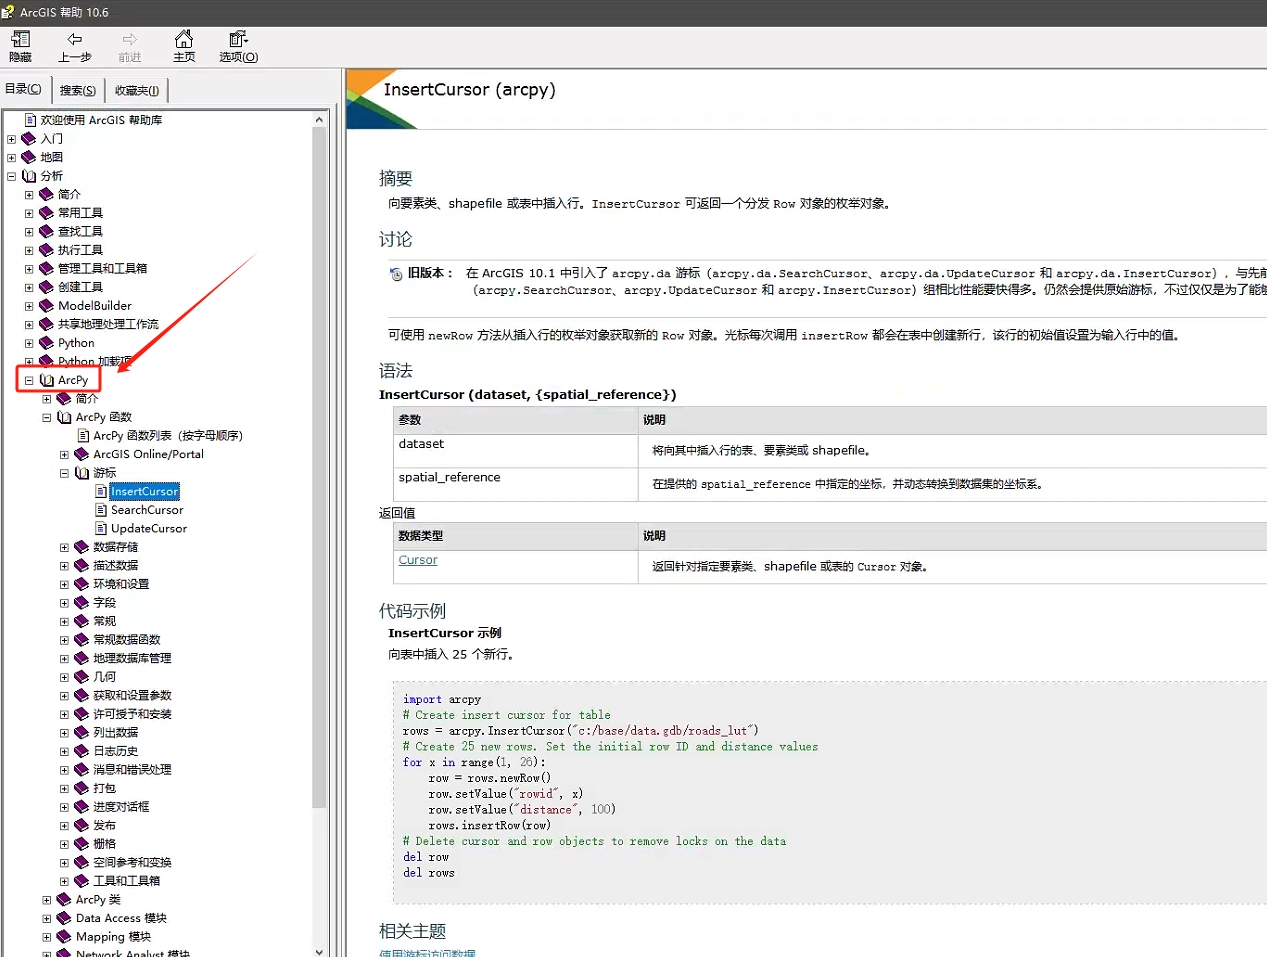Image resolution: width=1267 pixels, height=957 pixels.
Task: Collapse the 游标 tree node
Action: click(x=64, y=473)
